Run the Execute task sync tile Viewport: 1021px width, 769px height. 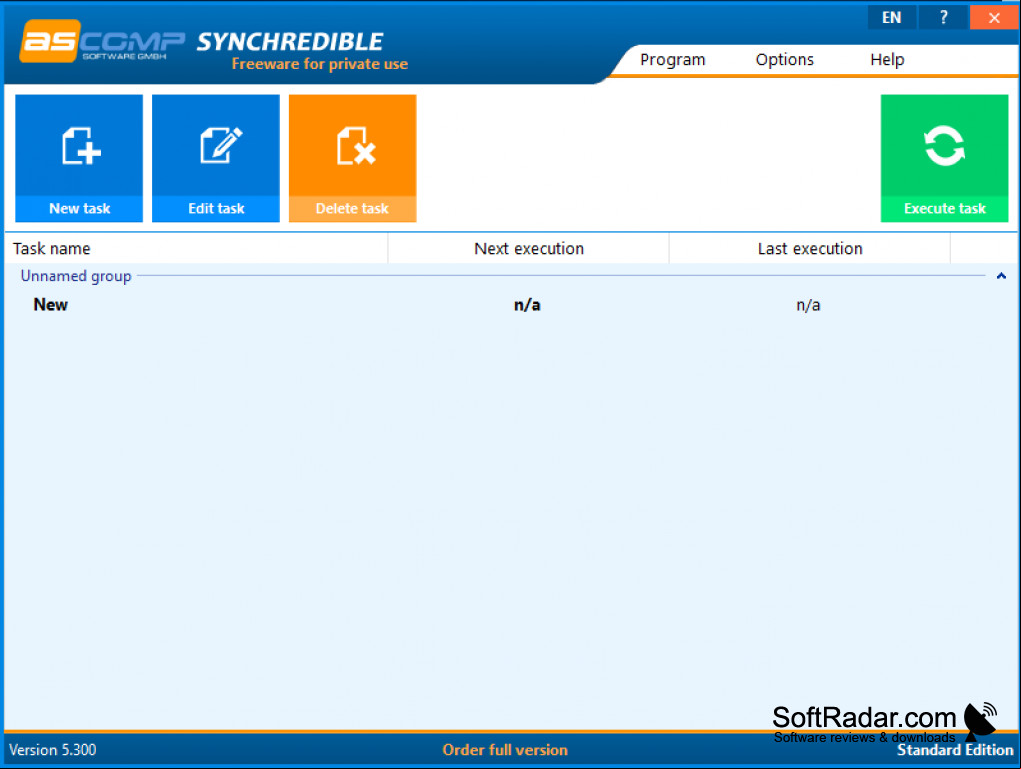[x=944, y=158]
